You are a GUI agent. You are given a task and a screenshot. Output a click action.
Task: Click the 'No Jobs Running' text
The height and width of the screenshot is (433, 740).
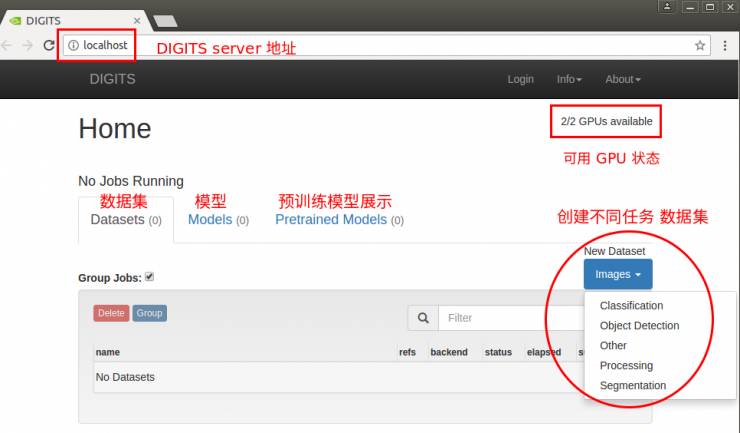(x=131, y=181)
